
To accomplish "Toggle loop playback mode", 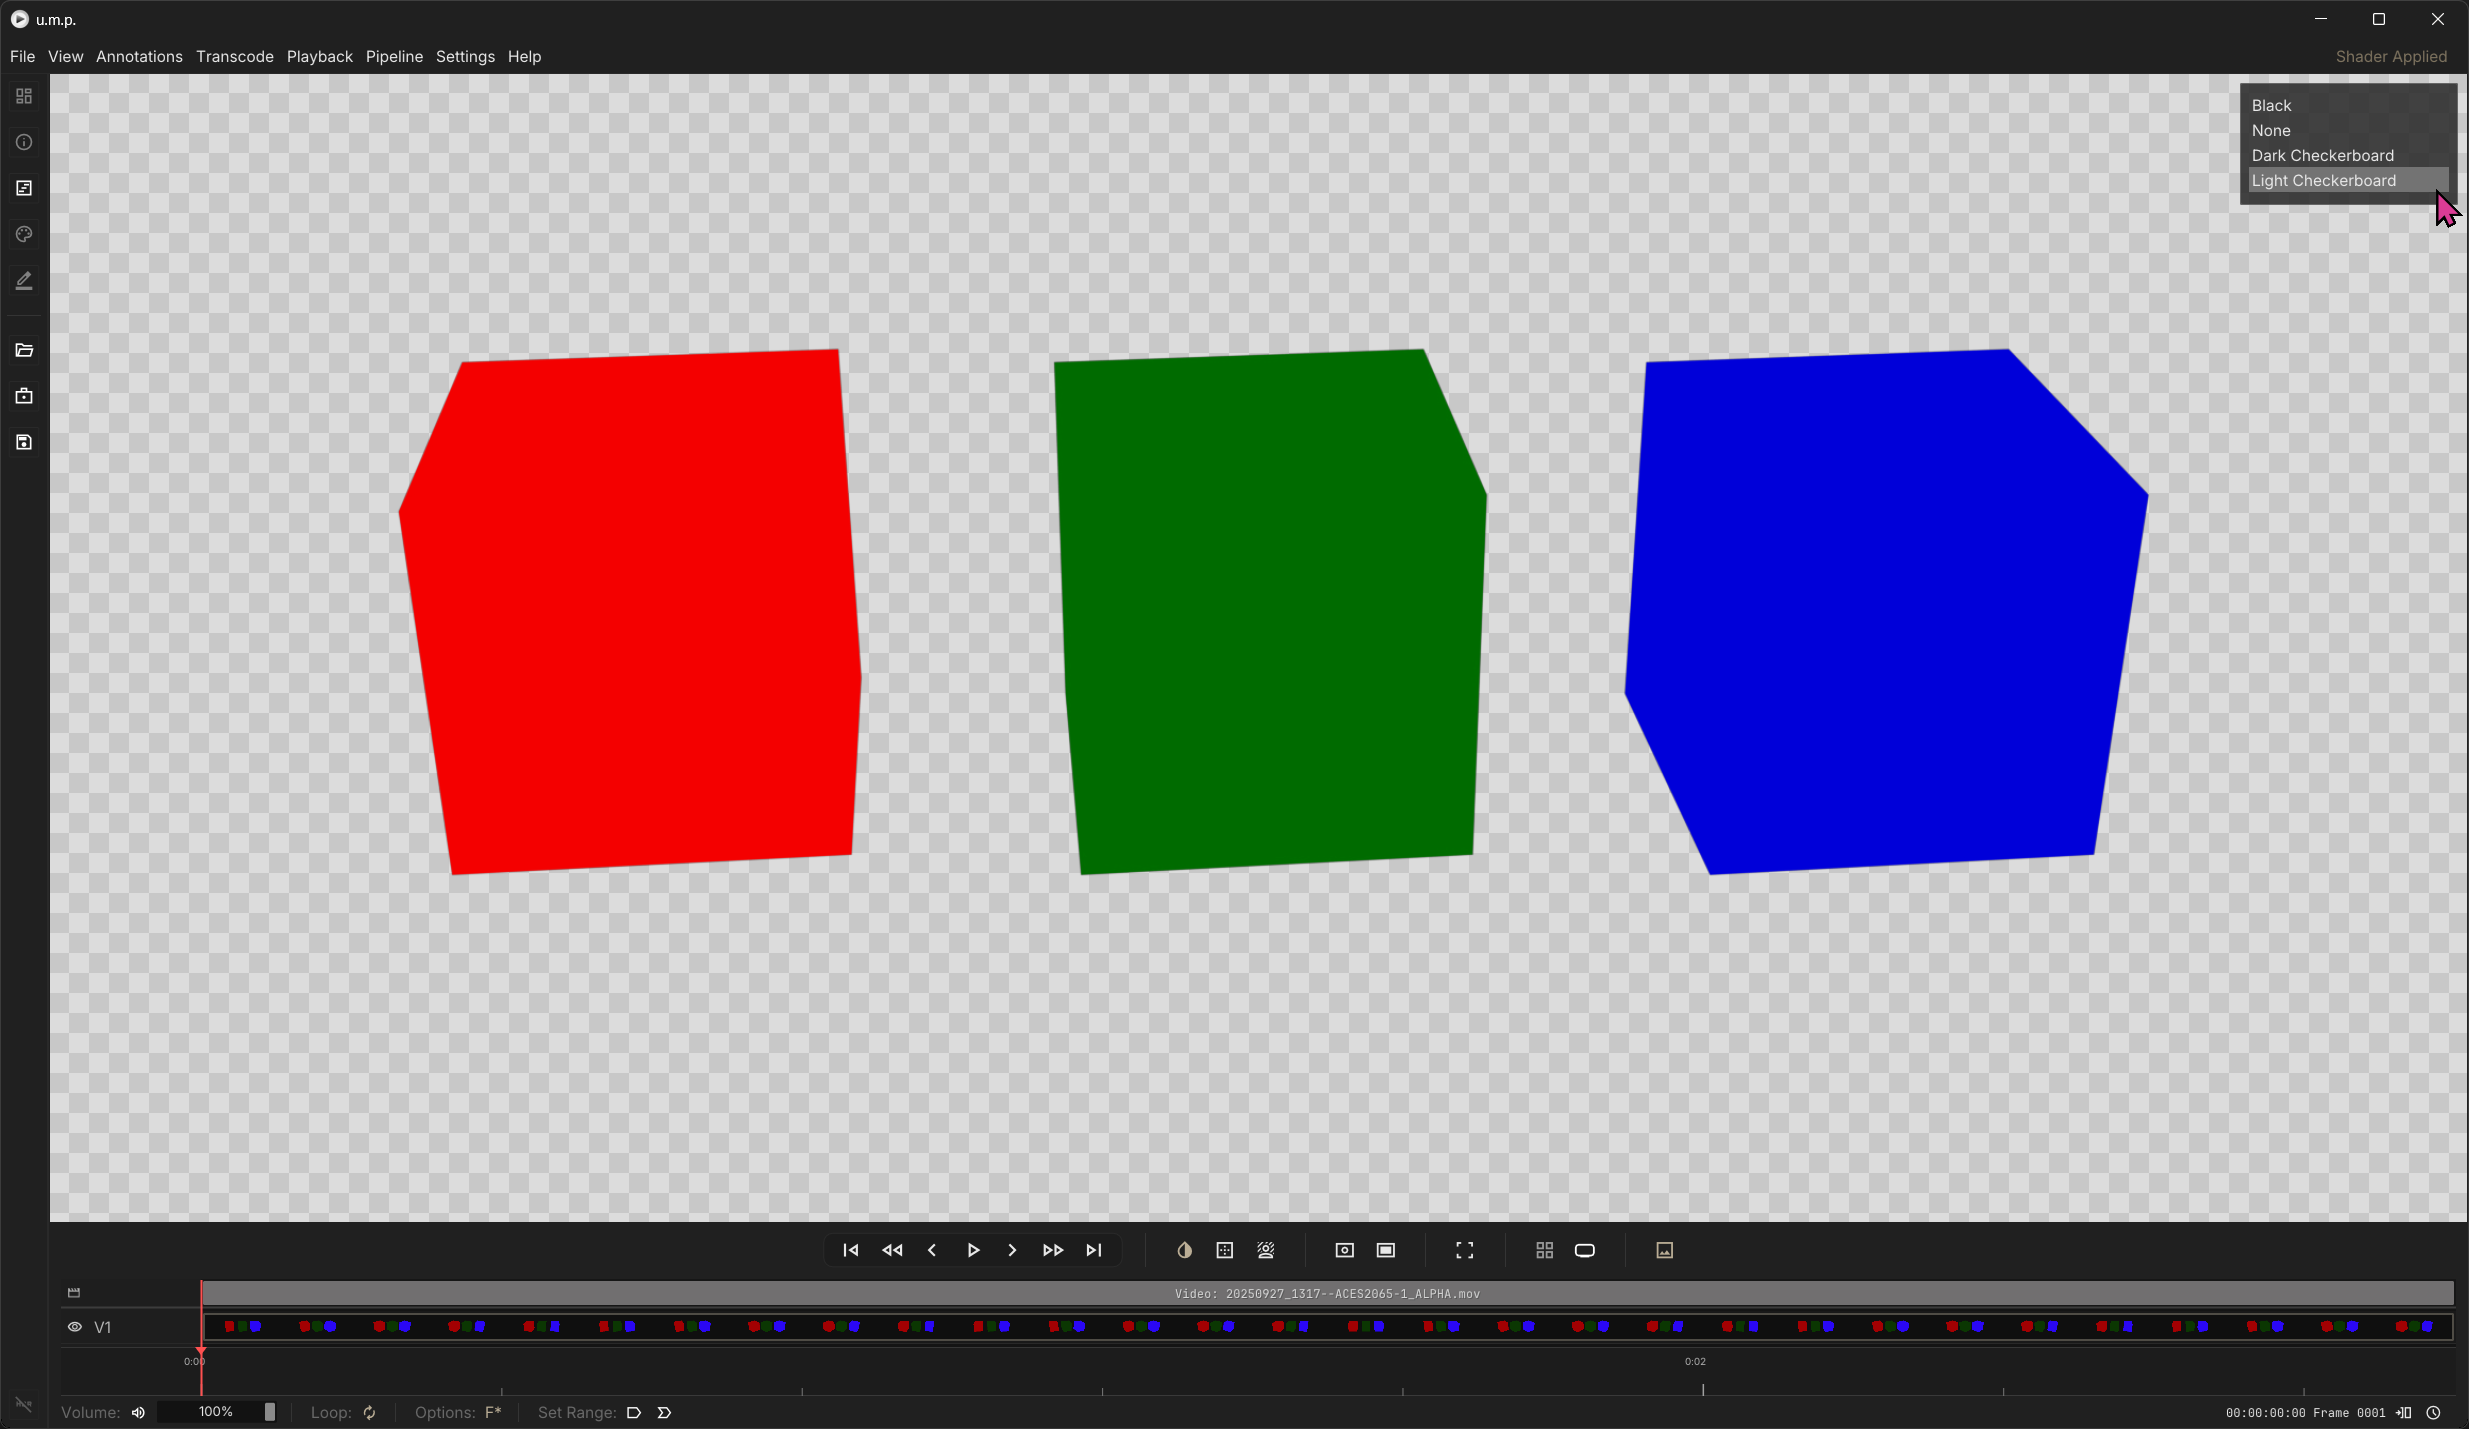I will coord(368,1412).
